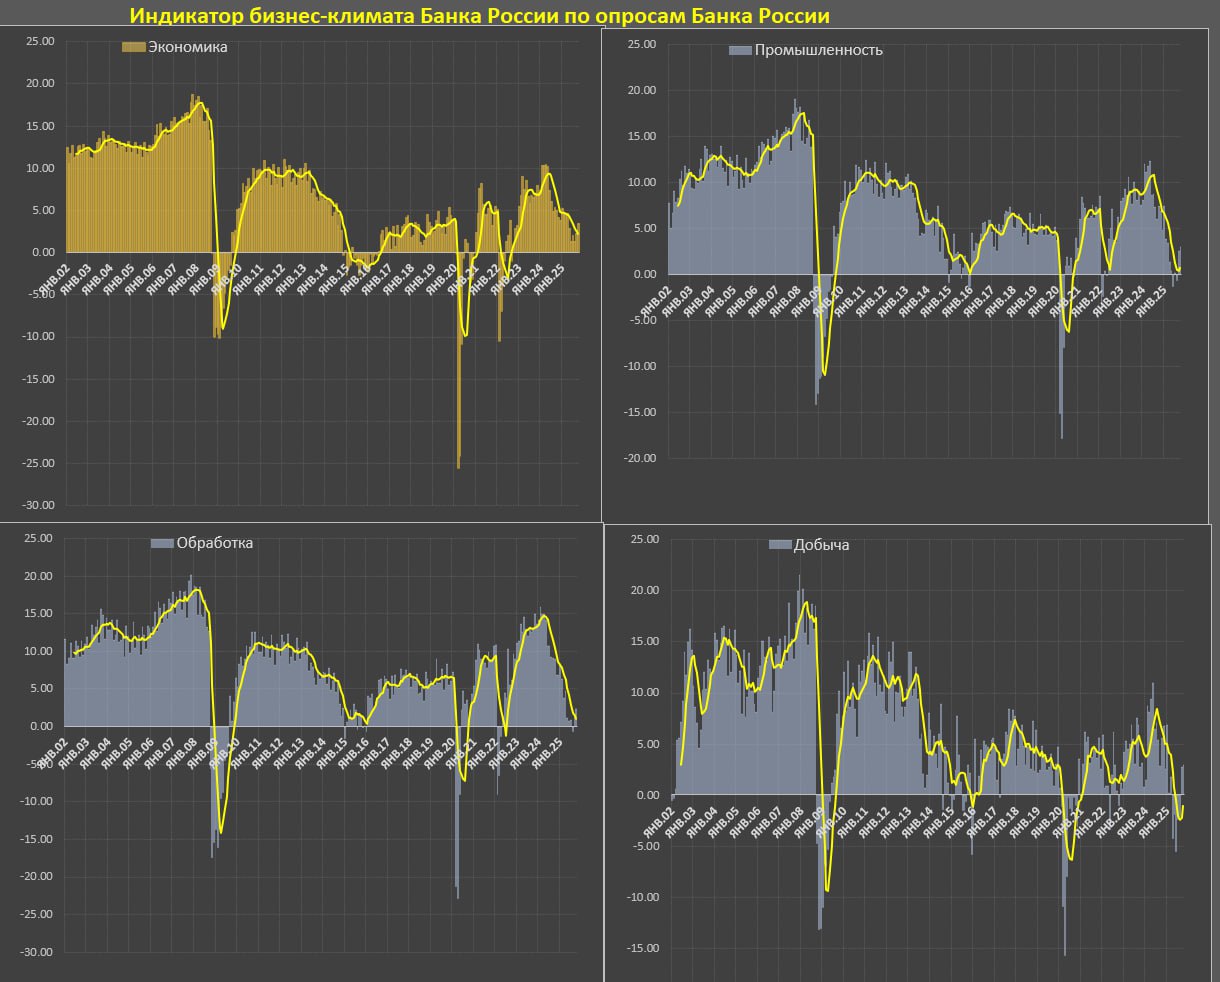Screen dimensions: 1220x982
Task: Select the Добыча legend label text
Action: coord(821,545)
